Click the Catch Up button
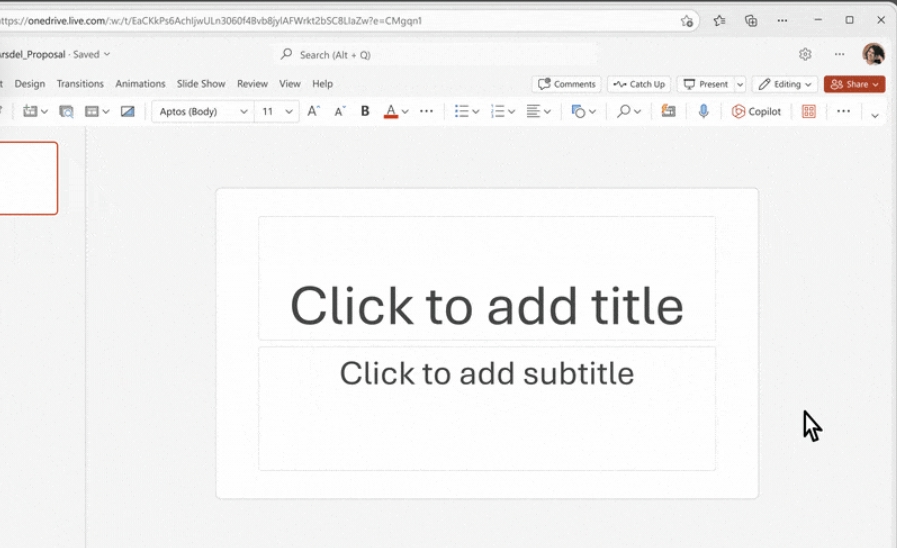The width and height of the screenshot is (897, 548). (x=638, y=84)
